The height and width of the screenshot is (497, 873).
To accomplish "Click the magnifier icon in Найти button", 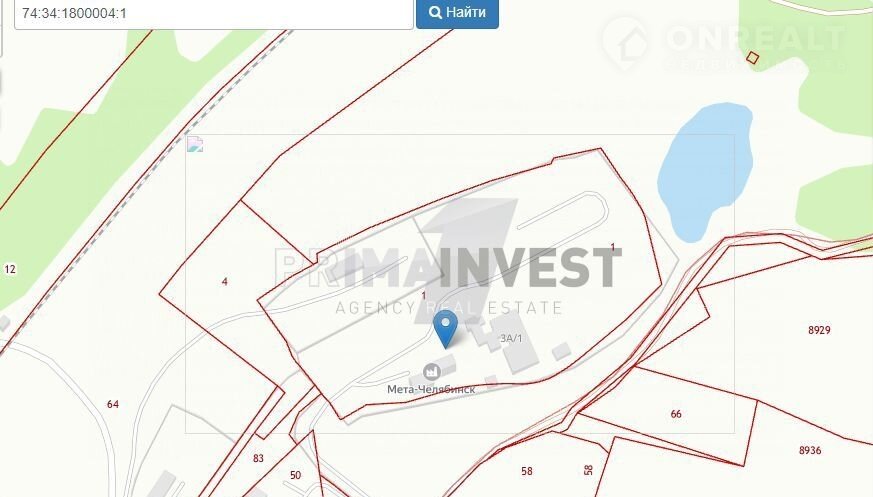I will [435, 12].
